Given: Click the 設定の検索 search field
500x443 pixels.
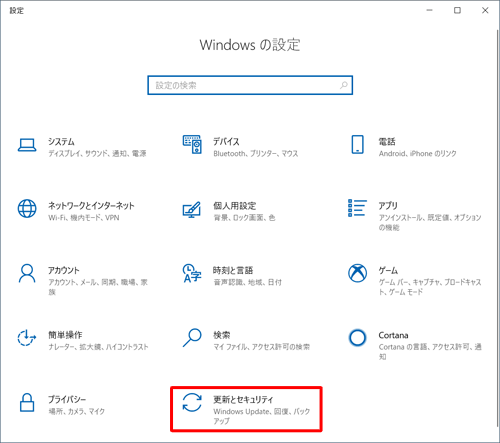Looking at the screenshot, I should tap(250, 85).
